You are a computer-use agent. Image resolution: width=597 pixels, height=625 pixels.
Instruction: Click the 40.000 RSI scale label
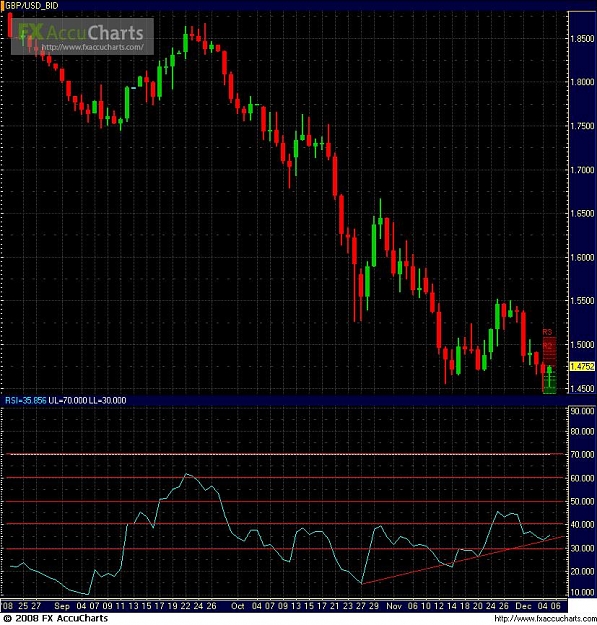[x=582, y=525]
